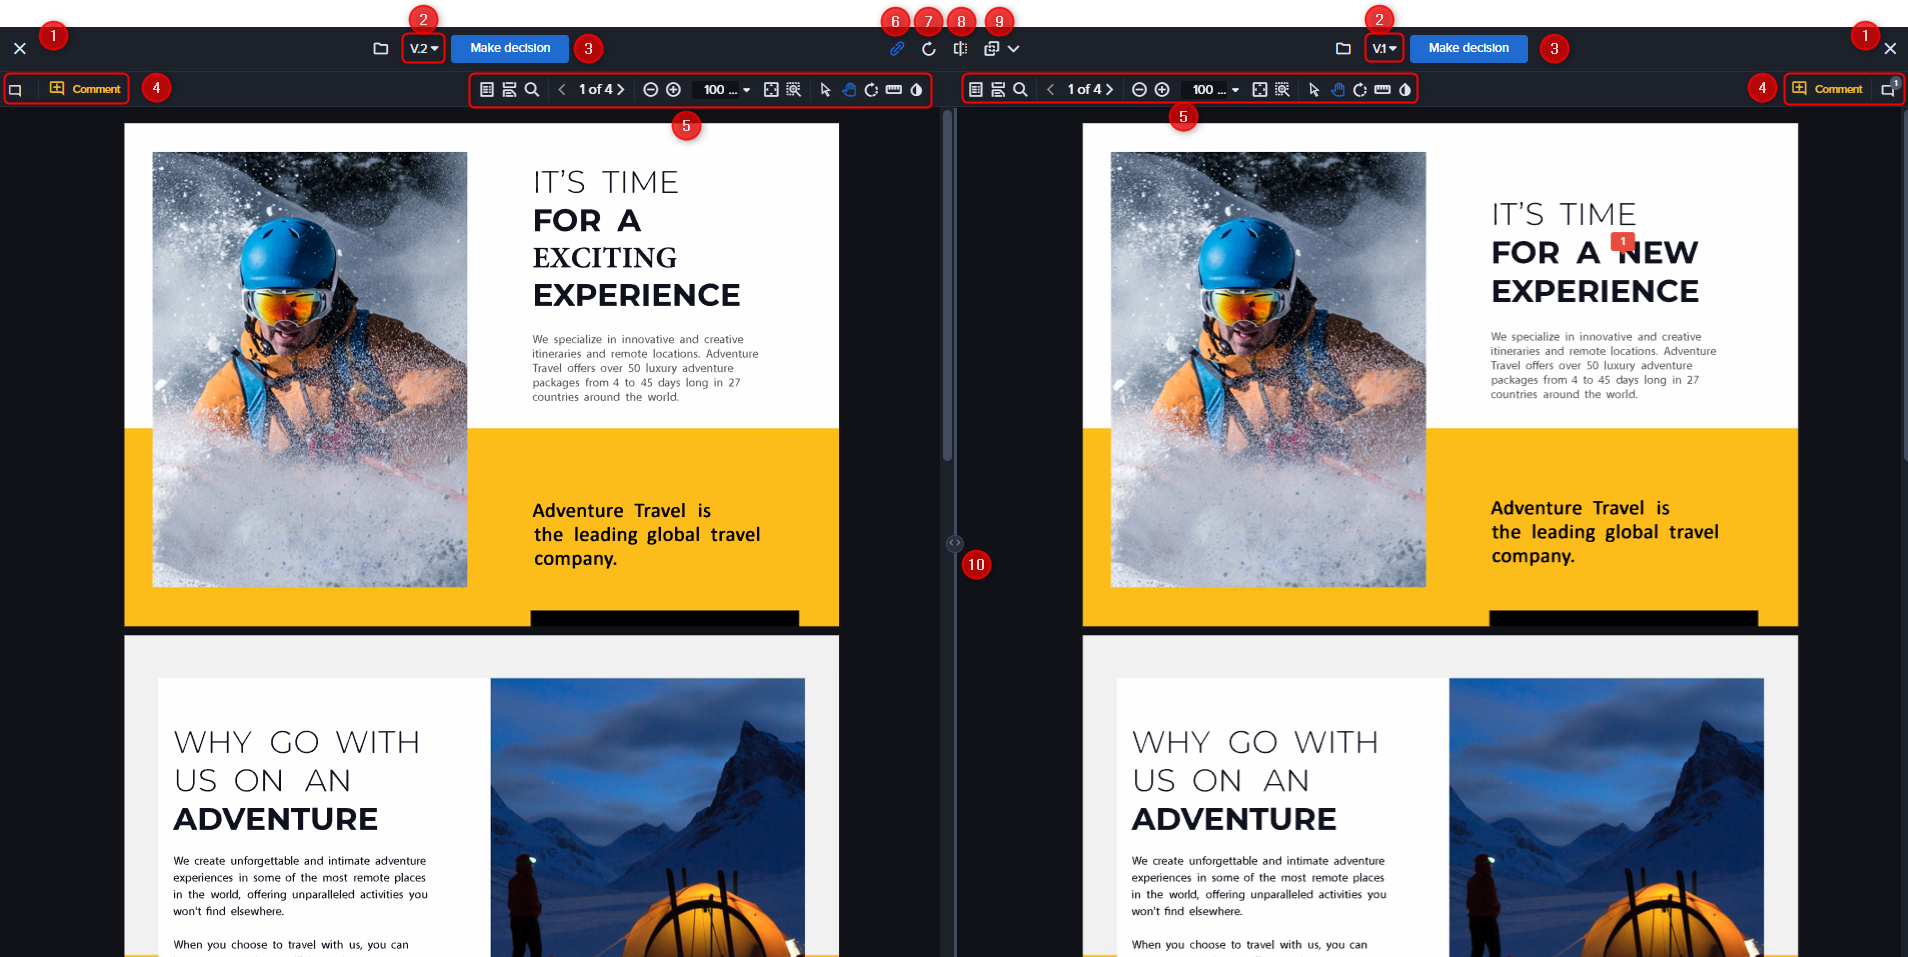Click the compare mode overlay icon

click(991, 48)
